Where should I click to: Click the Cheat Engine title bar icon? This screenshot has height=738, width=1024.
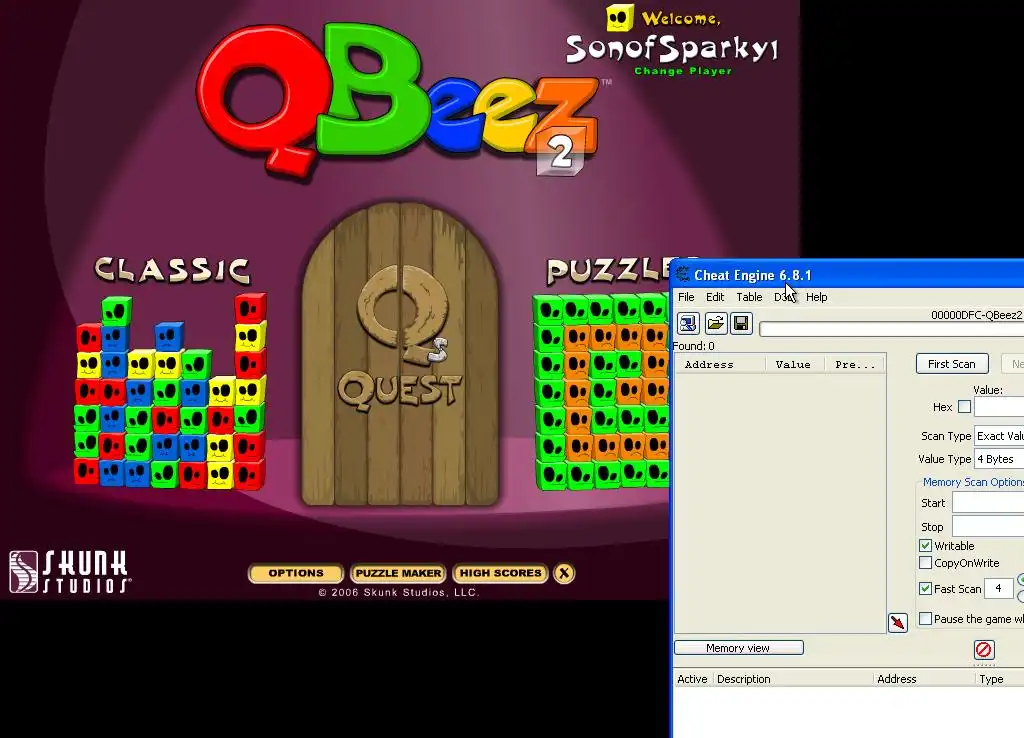click(x=682, y=275)
